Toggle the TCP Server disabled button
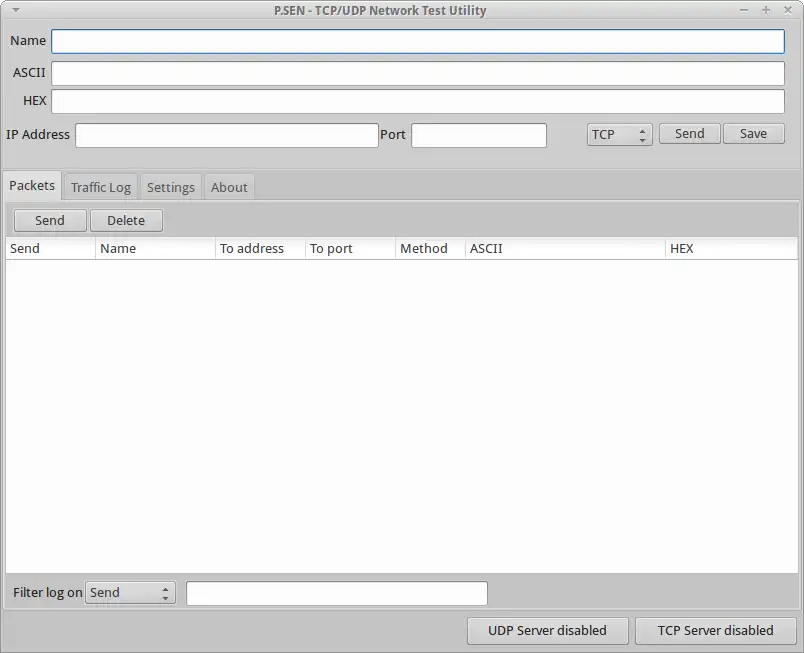 (715, 630)
